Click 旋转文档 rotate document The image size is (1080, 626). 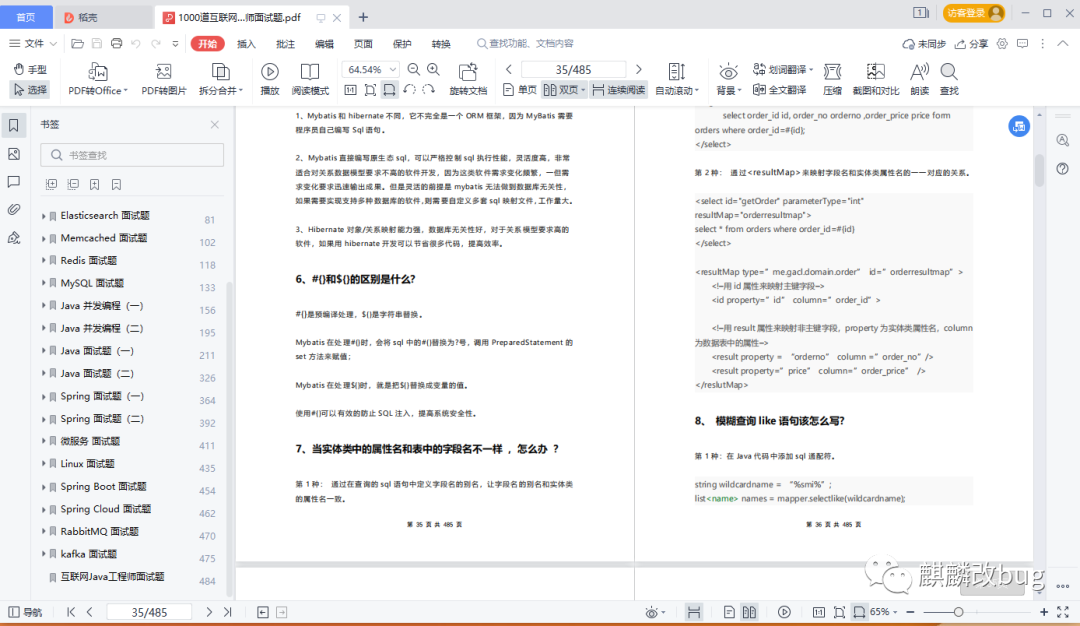468,79
